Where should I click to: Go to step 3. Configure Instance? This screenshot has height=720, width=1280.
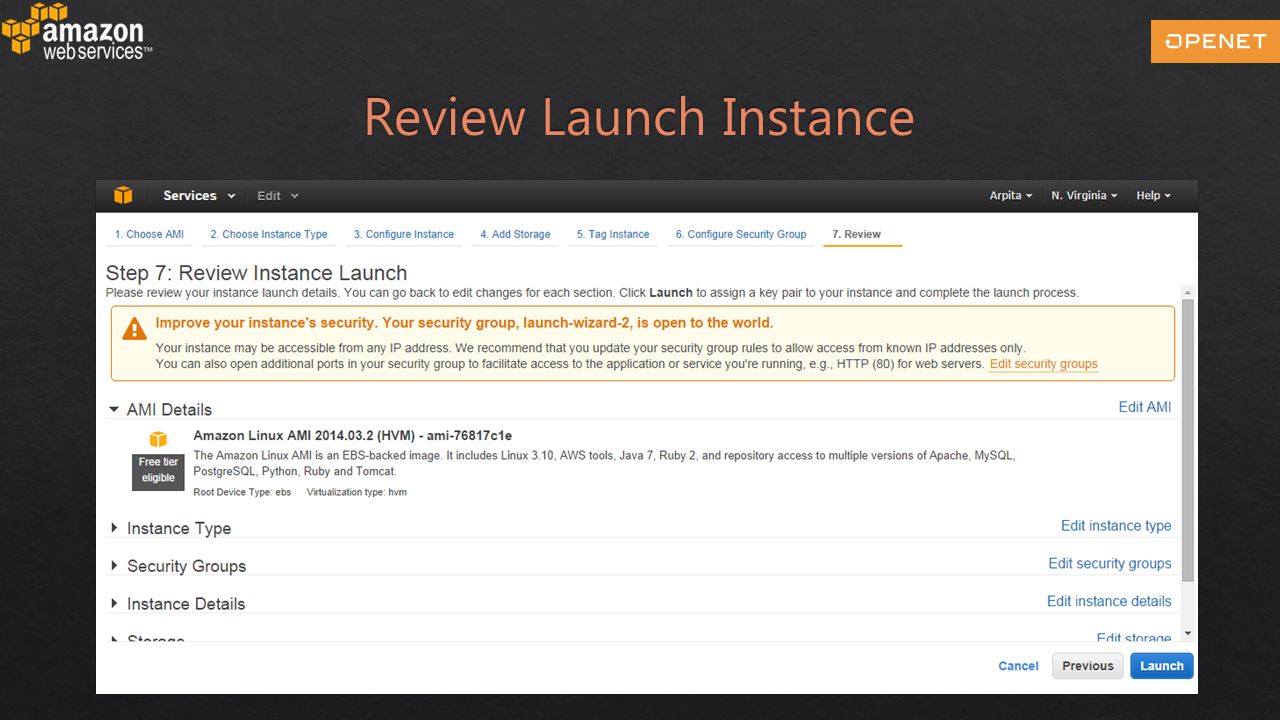click(x=404, y=234)
